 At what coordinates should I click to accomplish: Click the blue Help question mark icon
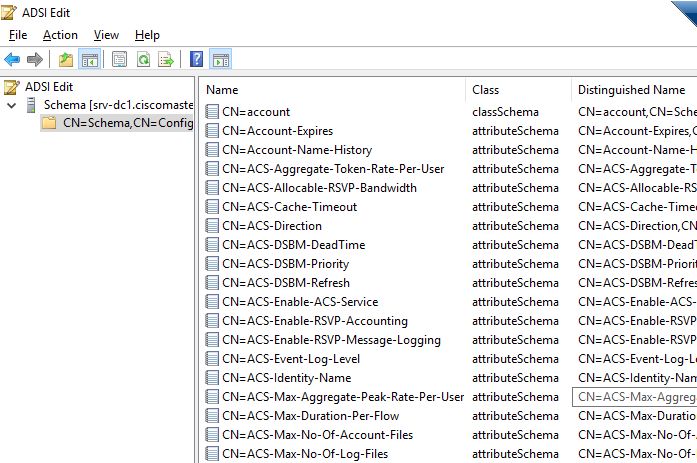(196, 59)
